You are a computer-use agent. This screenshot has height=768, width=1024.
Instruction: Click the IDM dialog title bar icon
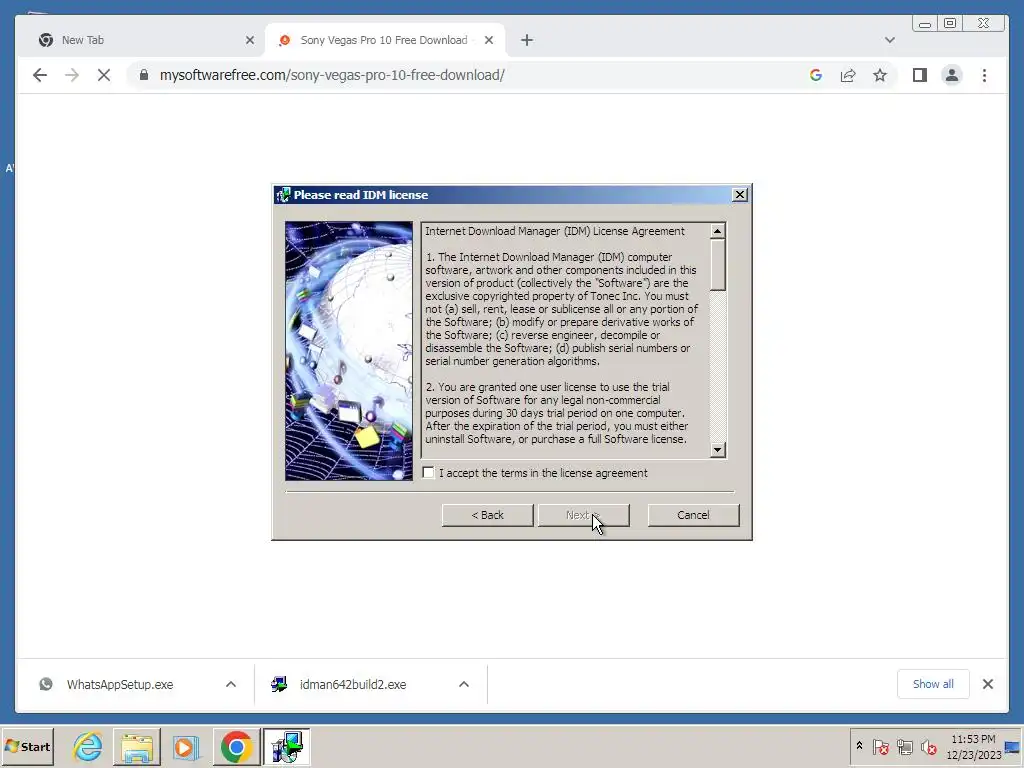click(283, 195)
